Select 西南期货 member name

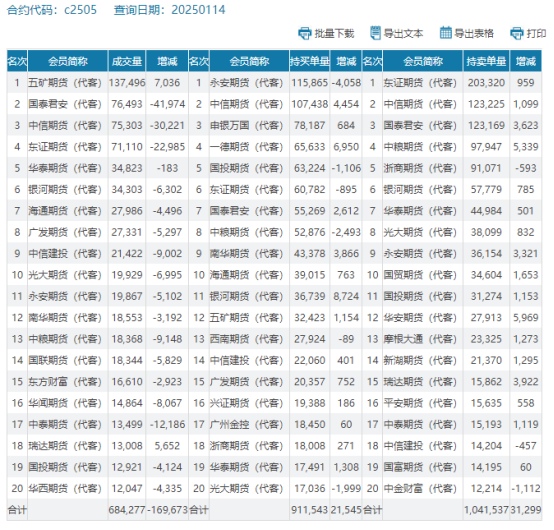(x=246, y=339)
